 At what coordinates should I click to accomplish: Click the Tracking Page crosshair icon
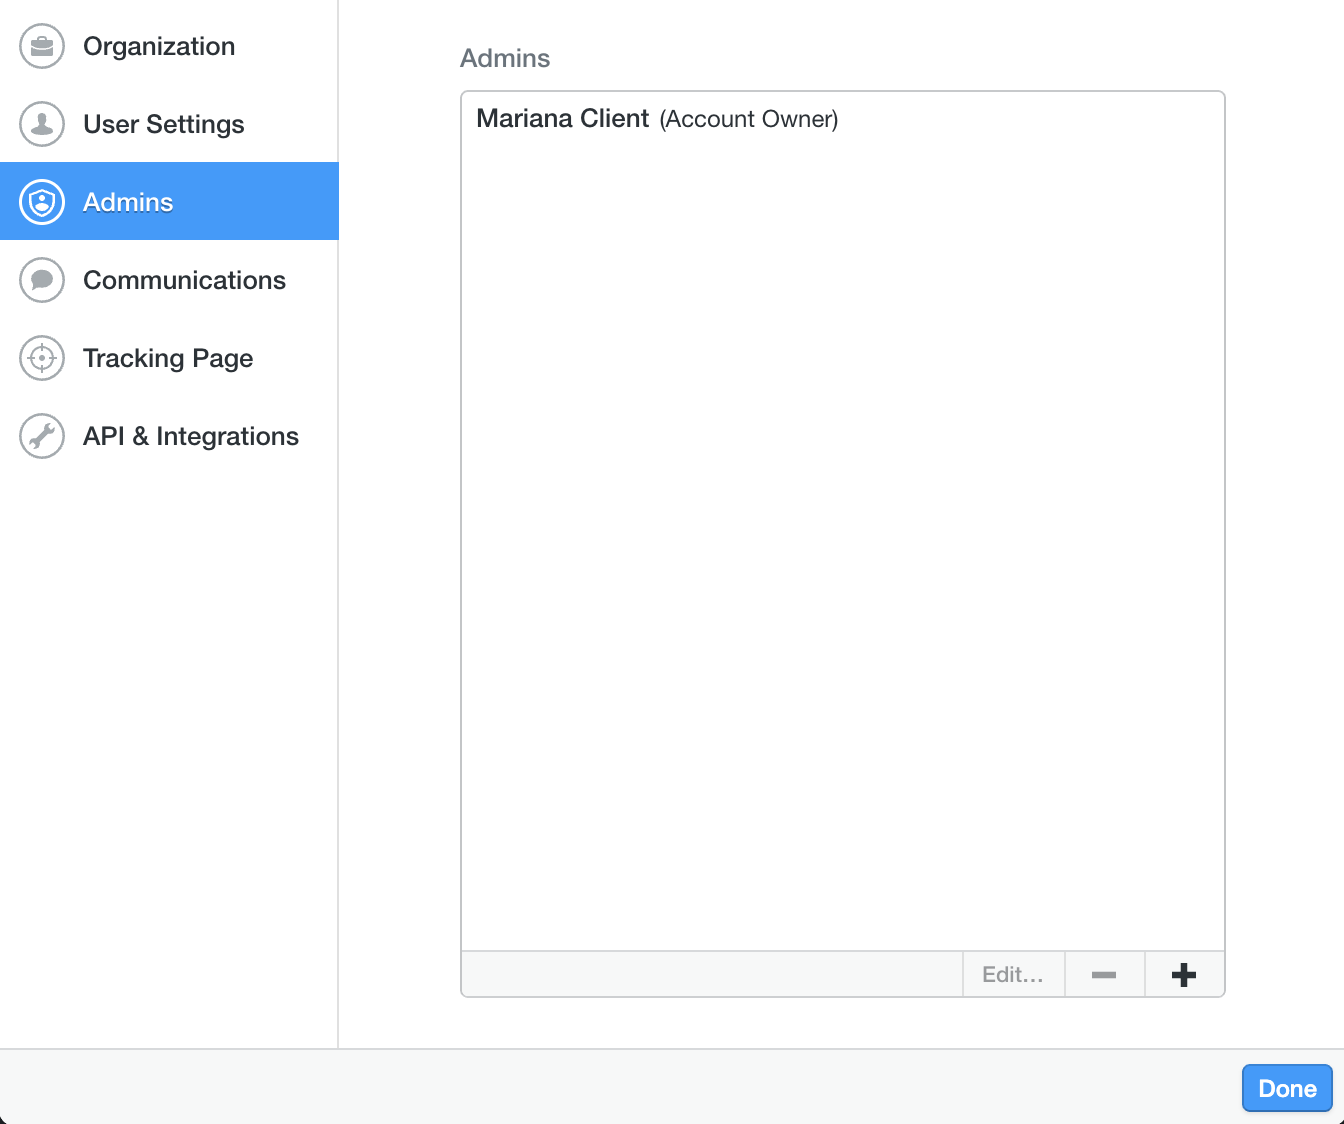point(42,358)
